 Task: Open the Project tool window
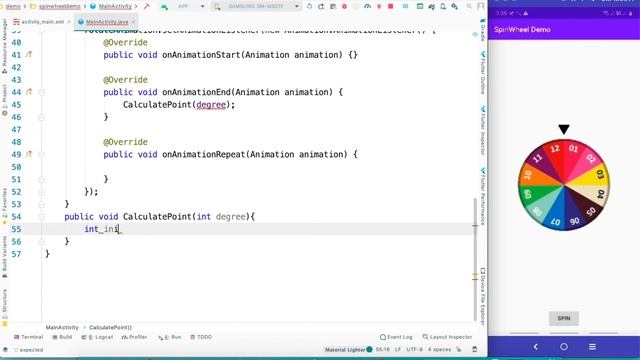coord(4,99)
